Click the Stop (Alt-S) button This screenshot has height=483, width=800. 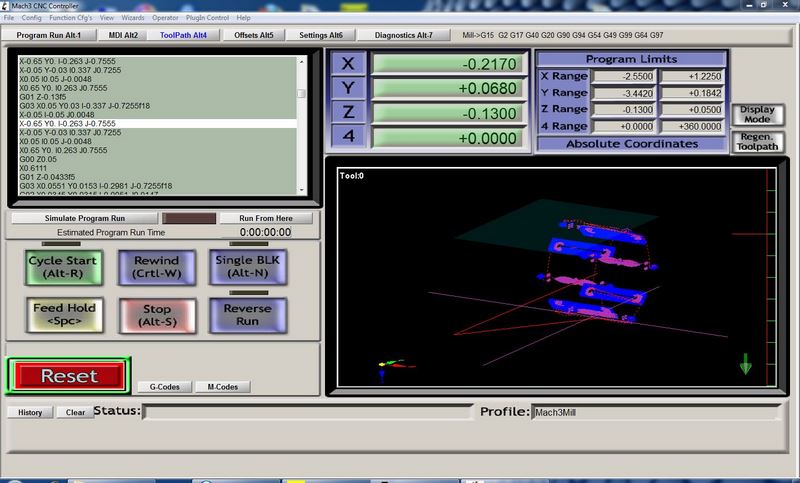click(157, 316)
